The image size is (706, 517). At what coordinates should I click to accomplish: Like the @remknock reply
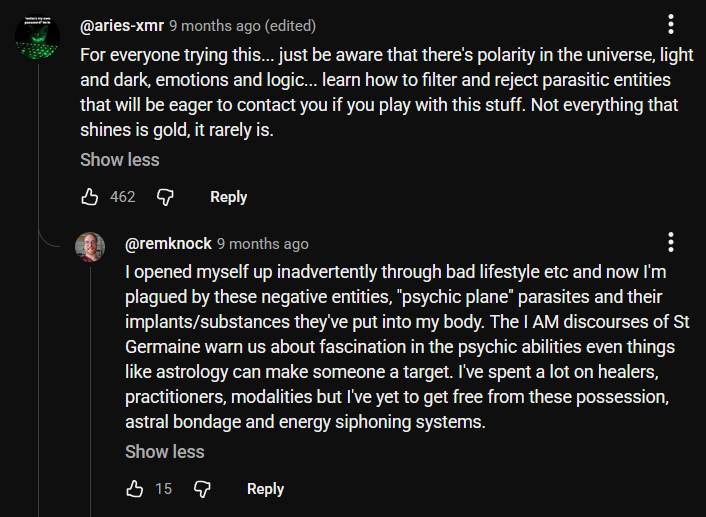(135, 489)
